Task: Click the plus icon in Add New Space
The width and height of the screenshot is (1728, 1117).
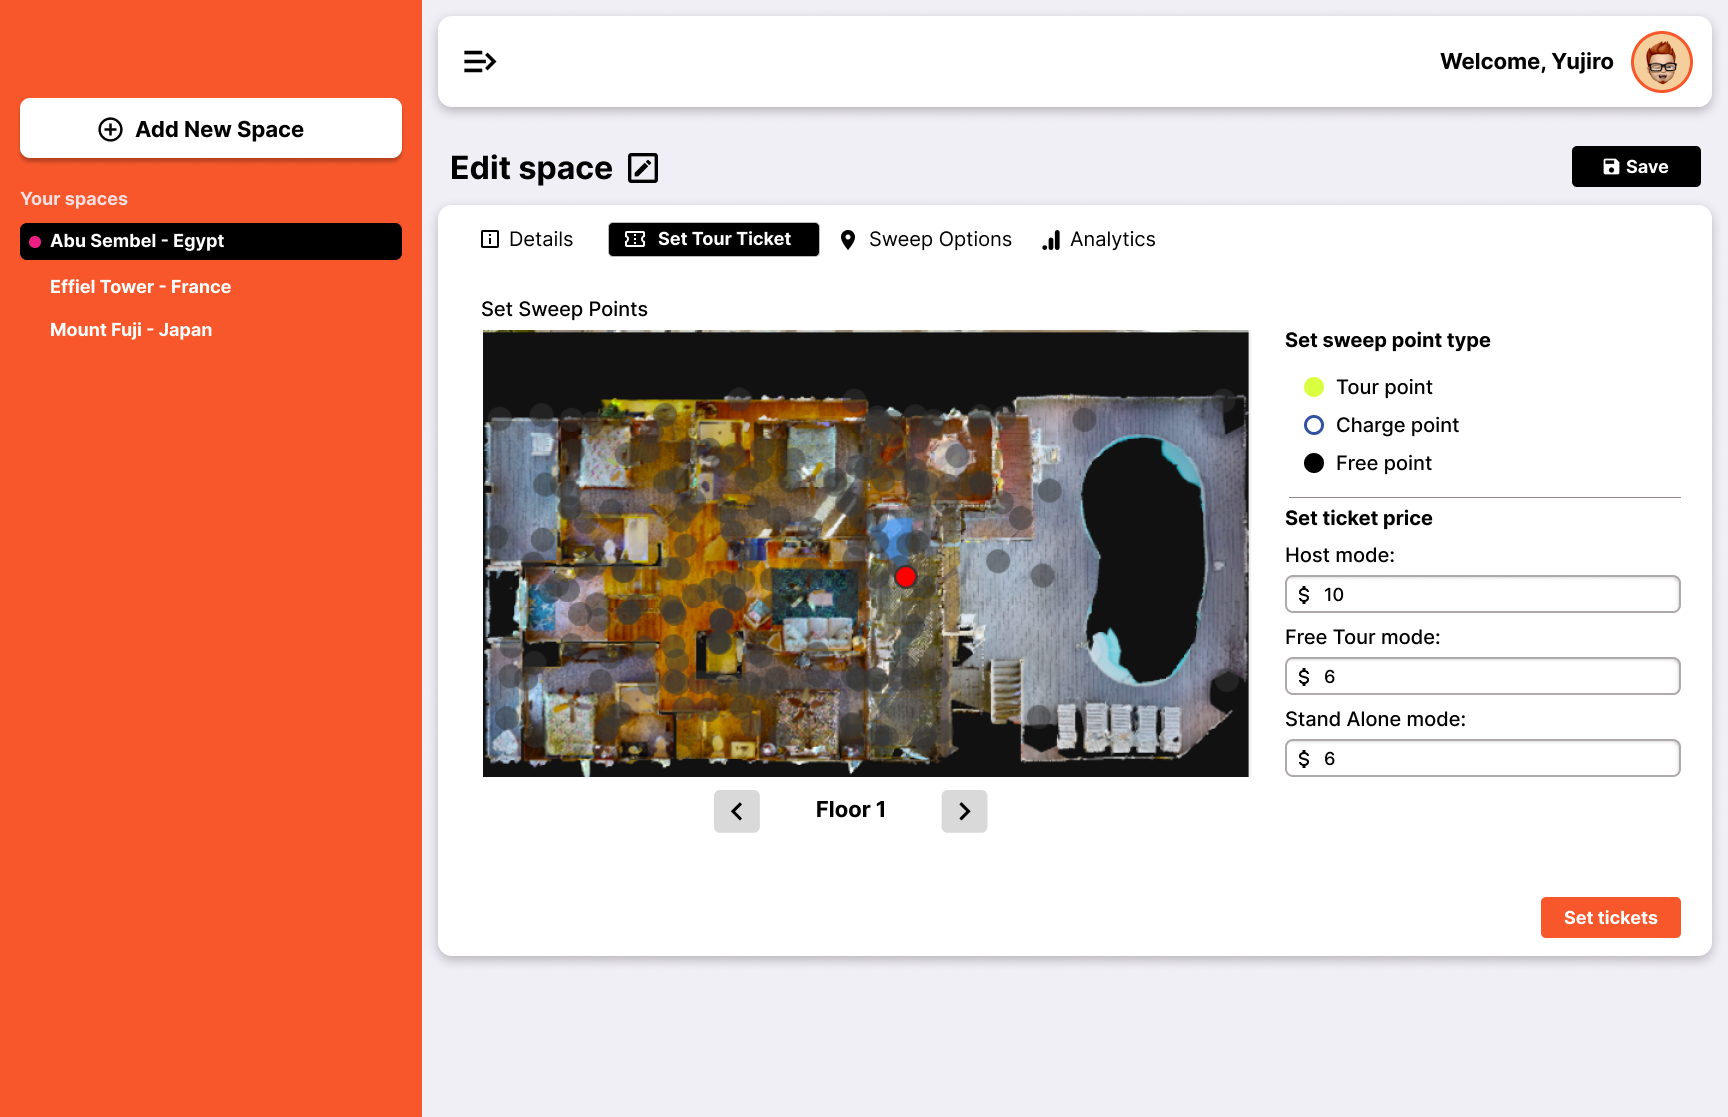Action: (110, 129)
